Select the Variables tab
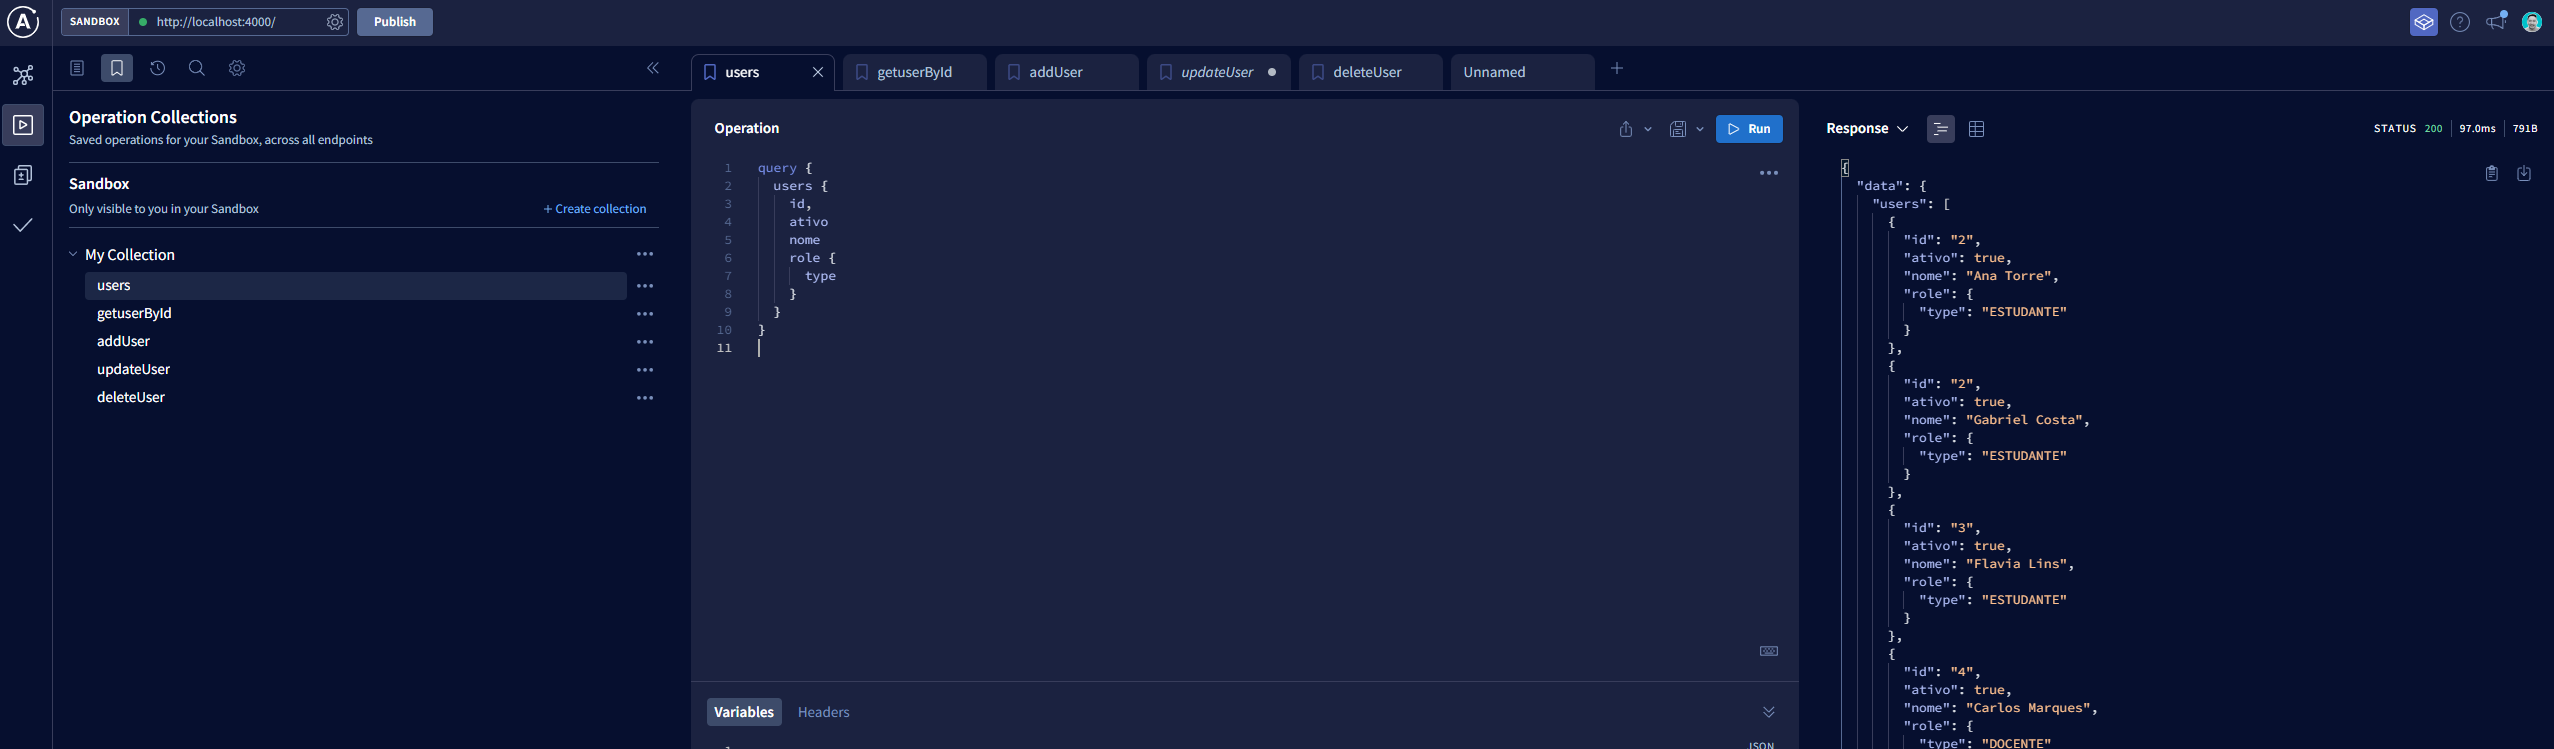The height and width of the screenshot is (749, 2554). pyautogui.click(x=744, y=712)
